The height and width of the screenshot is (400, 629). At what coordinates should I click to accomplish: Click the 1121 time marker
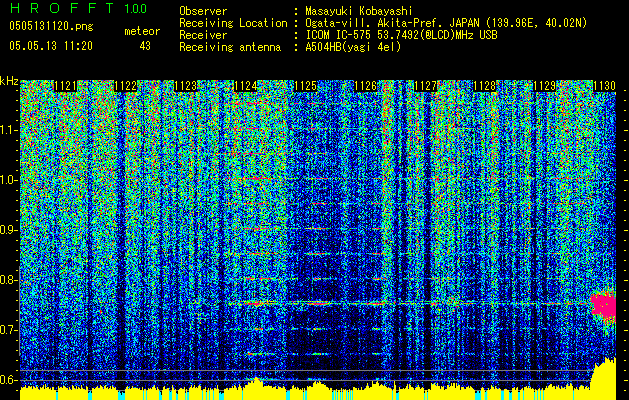tap(65, 86)
